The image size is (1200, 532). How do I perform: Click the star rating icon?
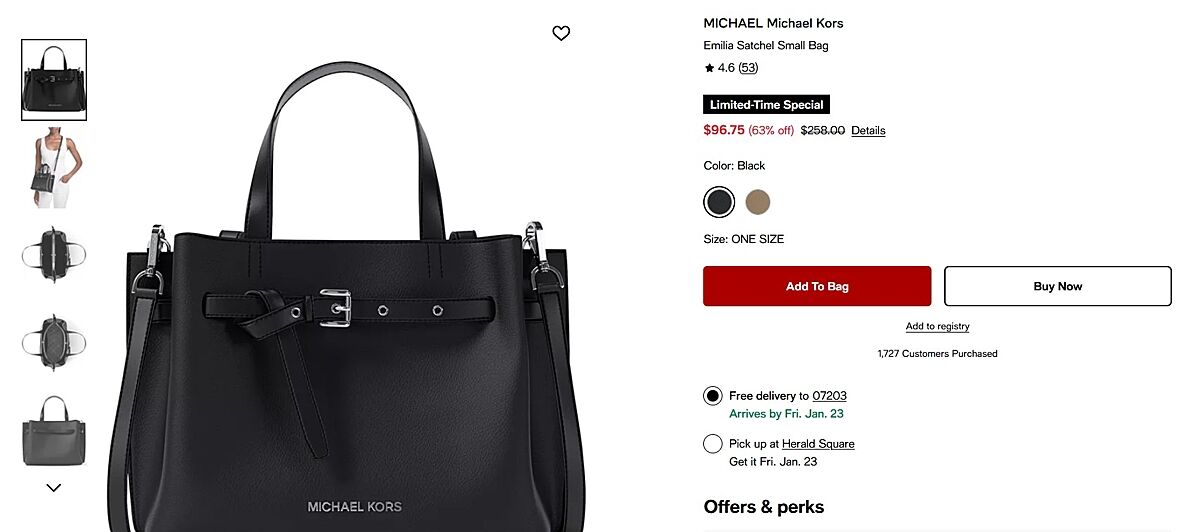[709, 68]
